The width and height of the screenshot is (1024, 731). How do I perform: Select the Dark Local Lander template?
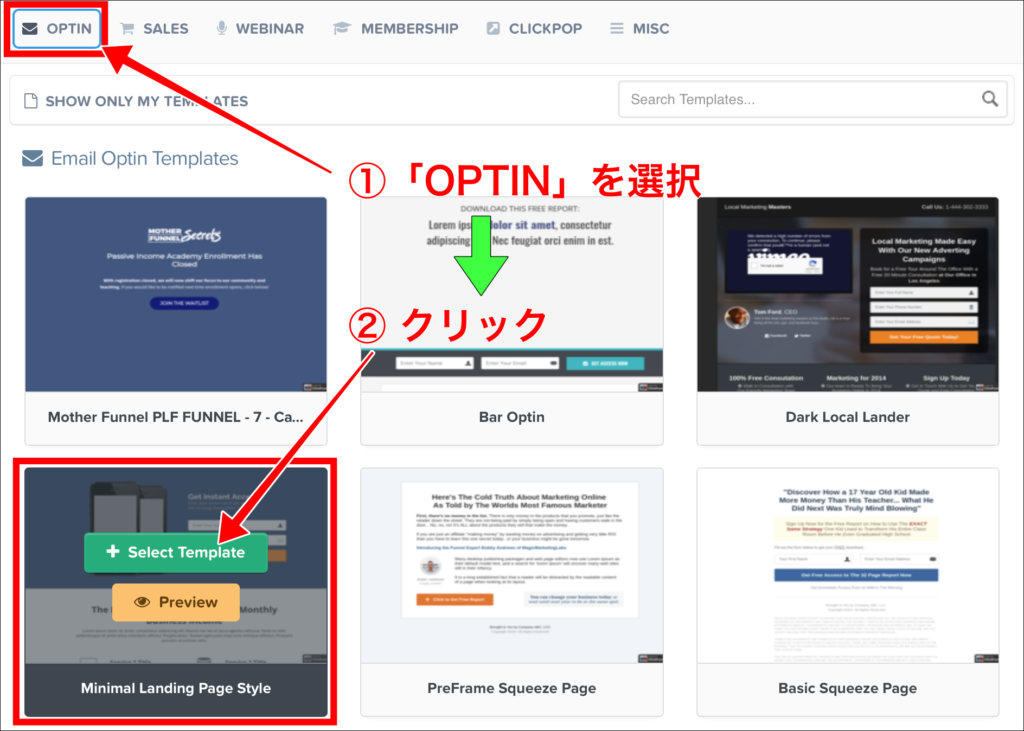click(847, 294)
